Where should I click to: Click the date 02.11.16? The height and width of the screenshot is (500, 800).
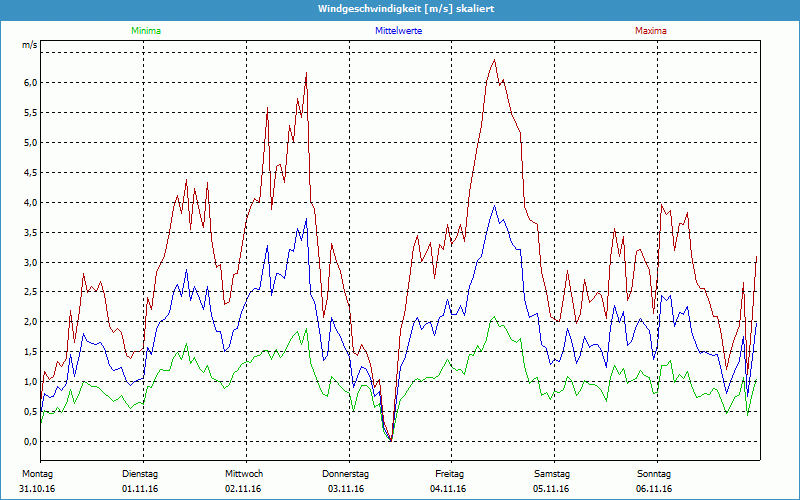[243, 489]
